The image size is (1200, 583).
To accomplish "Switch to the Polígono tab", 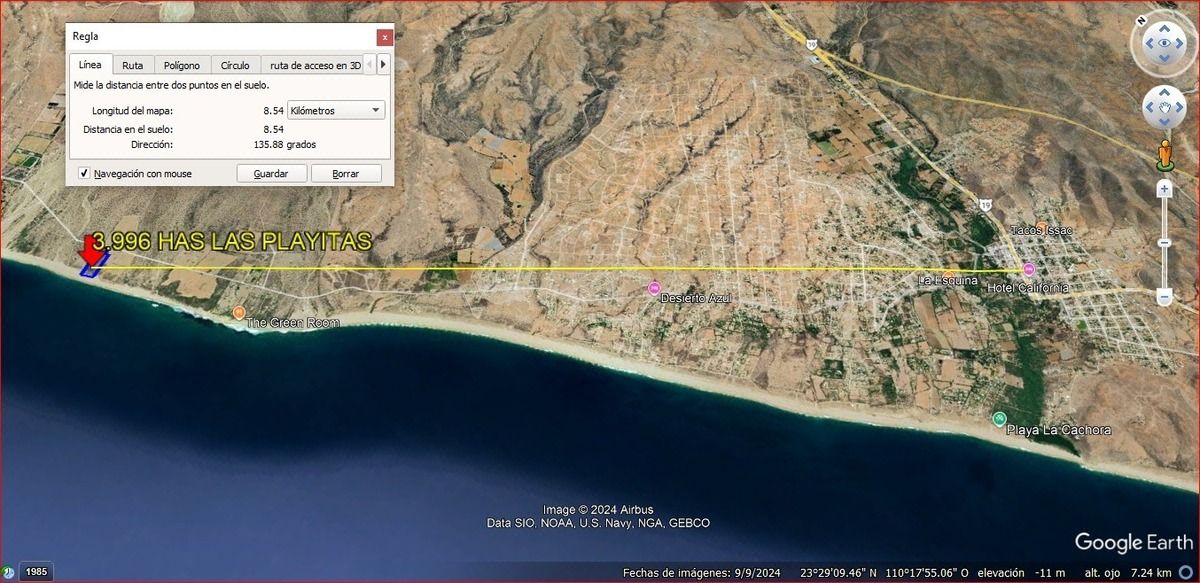I will click(182, 65).
